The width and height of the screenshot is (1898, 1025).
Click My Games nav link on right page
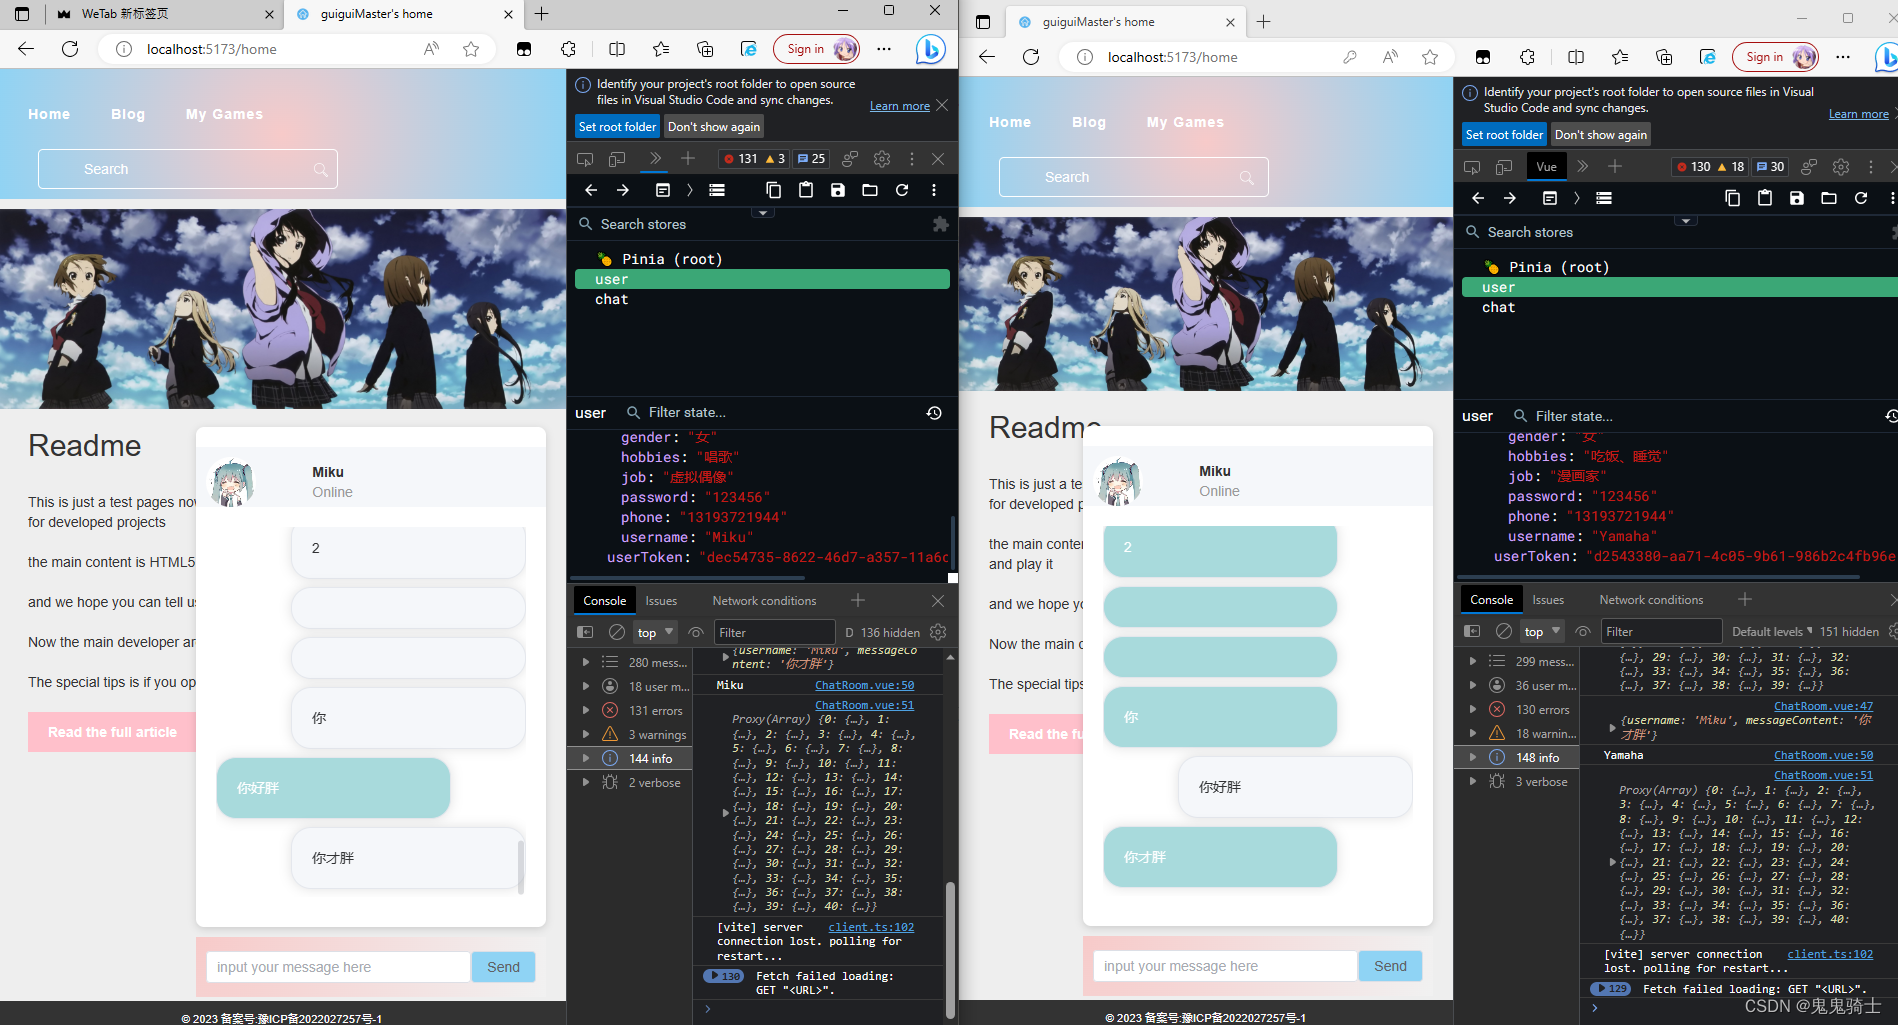1185,122
